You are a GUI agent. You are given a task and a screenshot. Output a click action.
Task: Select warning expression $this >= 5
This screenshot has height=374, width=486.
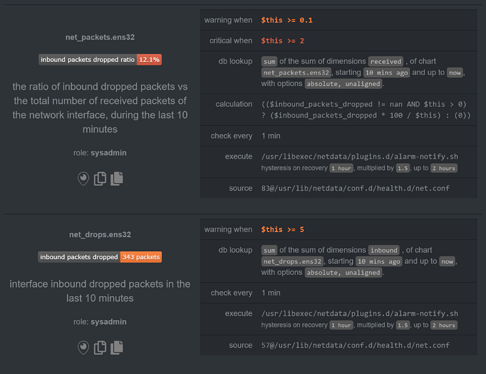[x=282, y=229]
